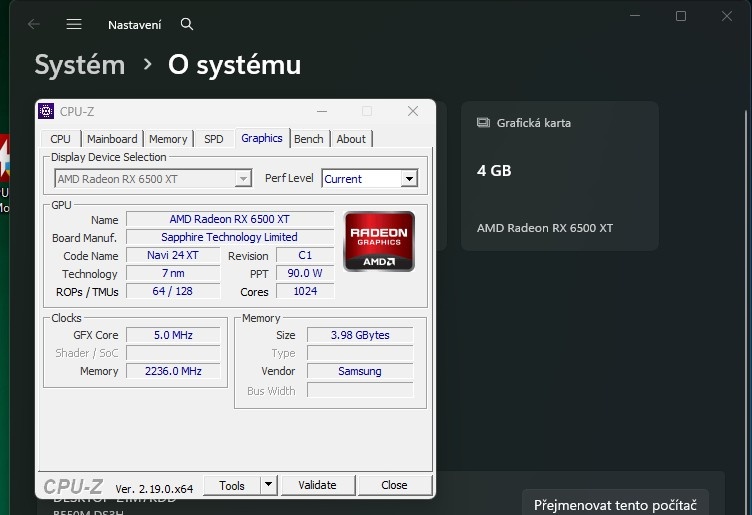Click the Navi 24 XT code name value

(x=173, y=255)
